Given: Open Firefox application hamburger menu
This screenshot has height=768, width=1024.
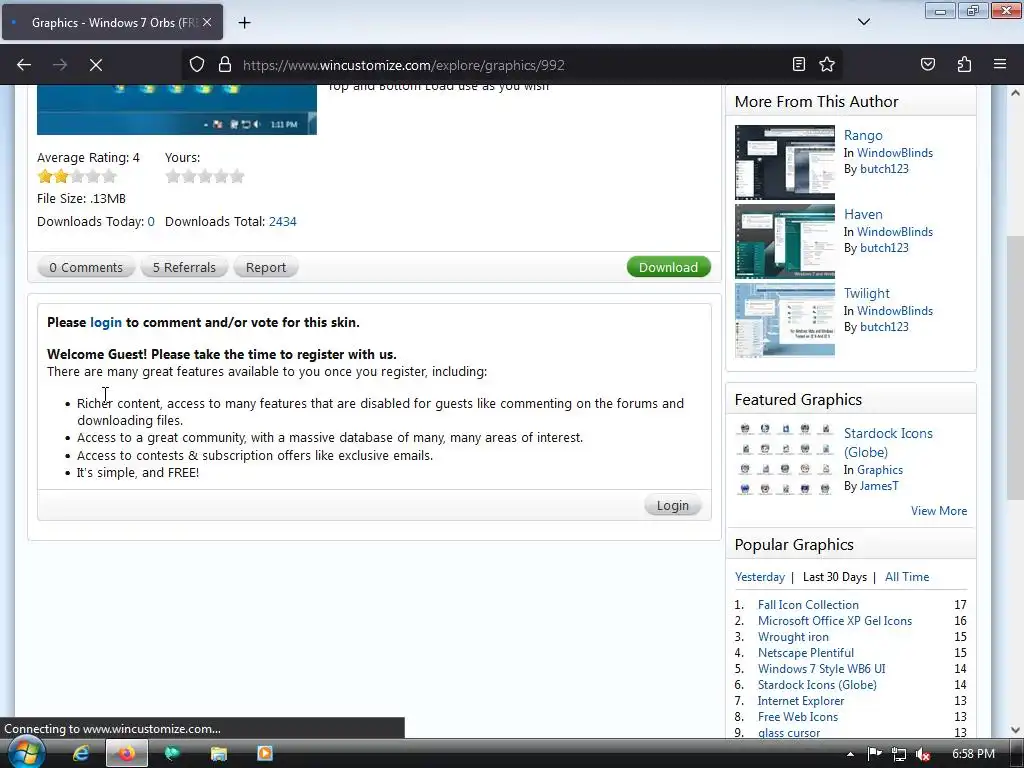Looking at the screenshot, I should coord(999,65).
